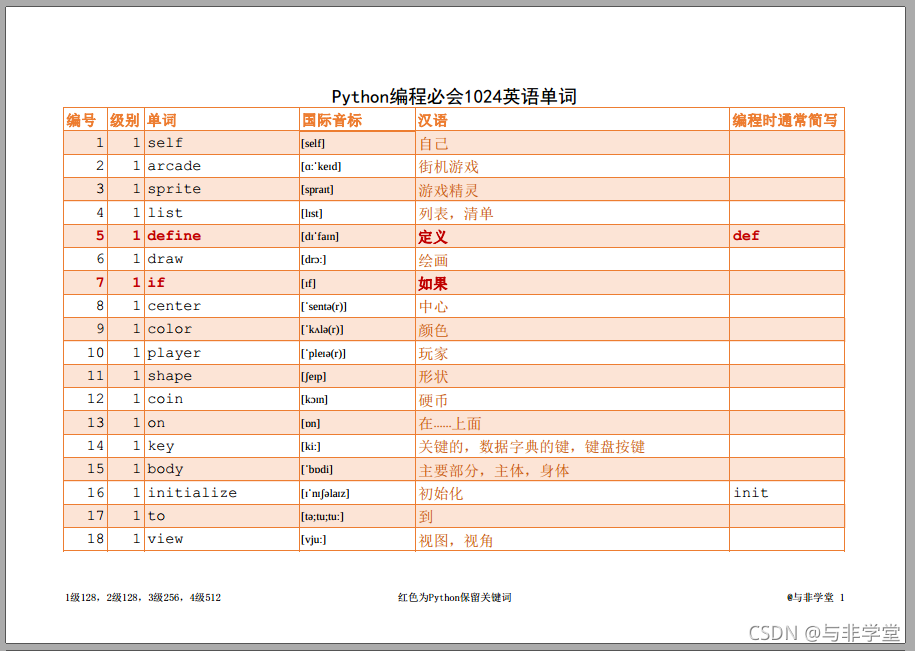Click the red Chinese meaning '定义'
This screenshot has height=651, width=915.
tap(433, 237)
